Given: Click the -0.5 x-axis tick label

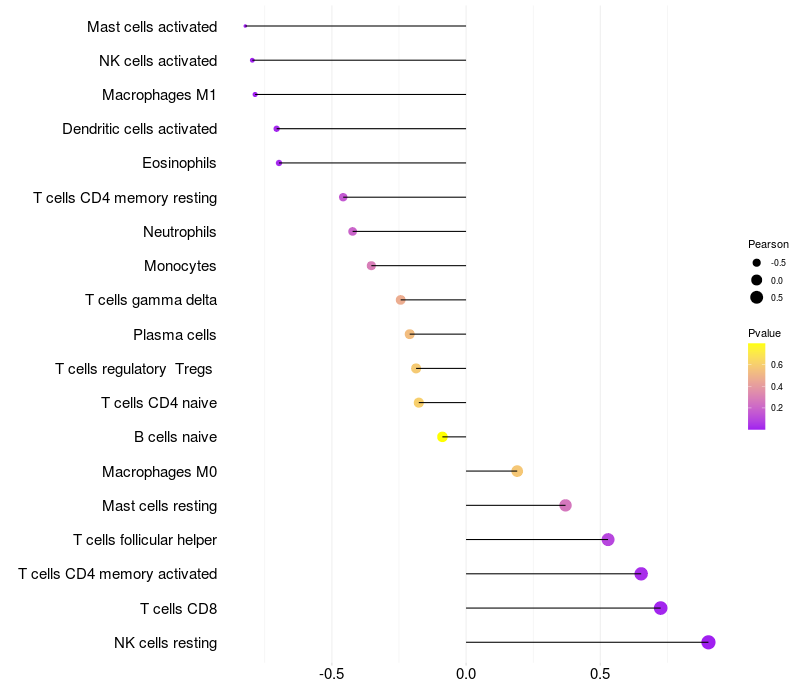Looking at the screenshot, I should [x=332, y=675].
